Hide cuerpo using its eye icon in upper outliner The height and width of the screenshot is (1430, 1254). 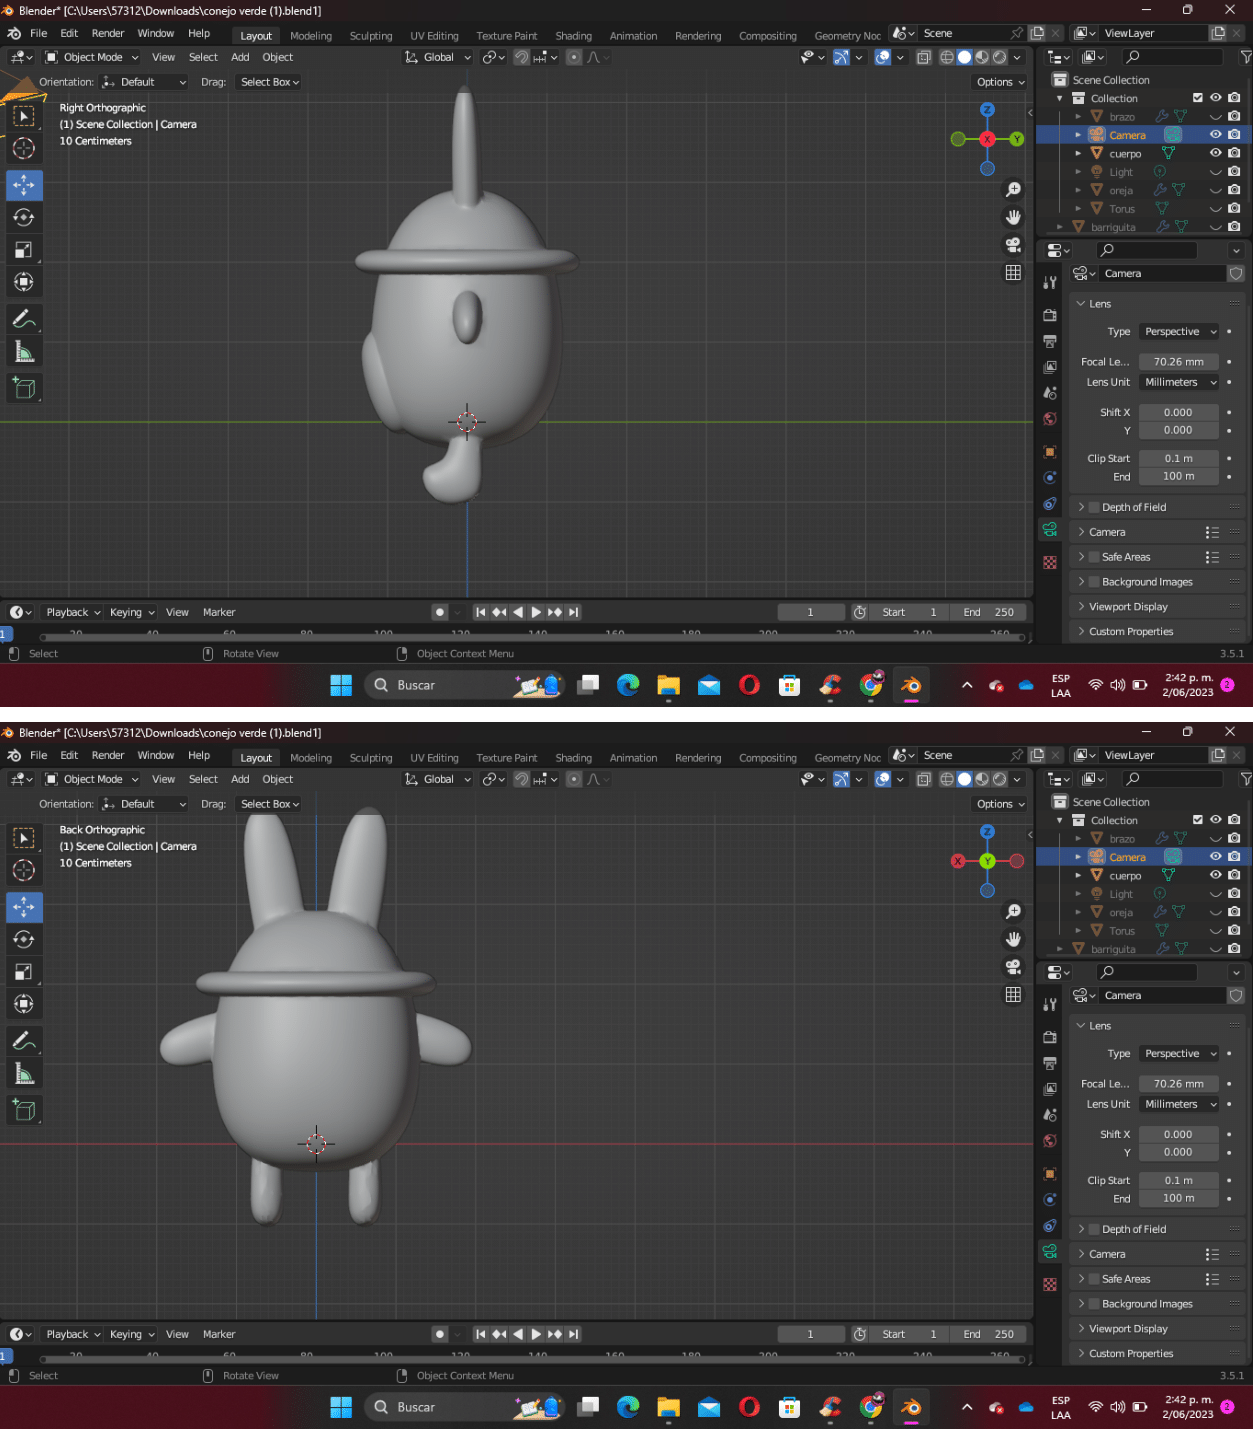click(1215, 153)
